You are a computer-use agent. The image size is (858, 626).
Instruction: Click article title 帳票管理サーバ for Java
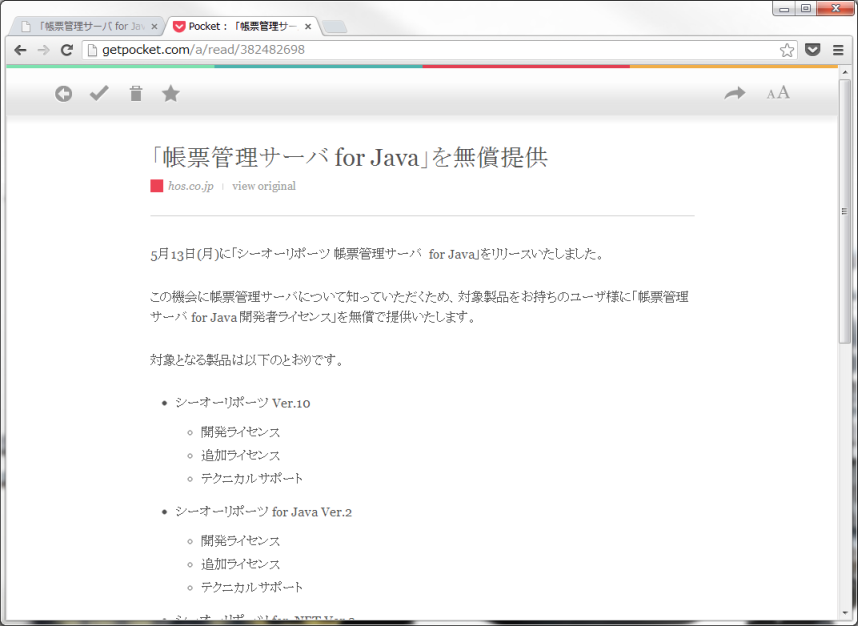click(349, 157)
